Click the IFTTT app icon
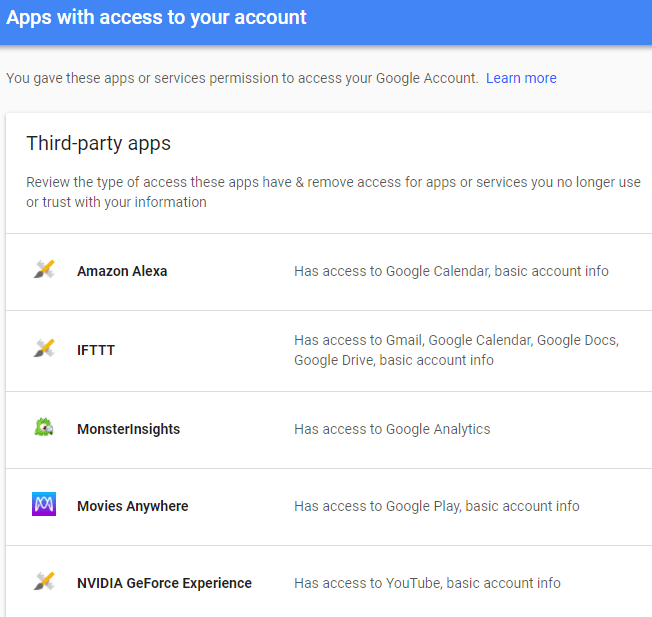The image size is (652, 617). (44, 350)
